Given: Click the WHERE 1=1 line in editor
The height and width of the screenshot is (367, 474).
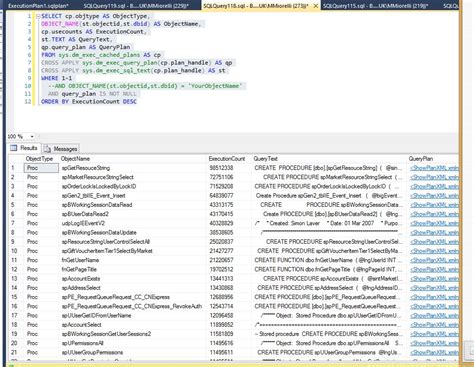Looking at the screenshot, I should (x=56, y=78).
